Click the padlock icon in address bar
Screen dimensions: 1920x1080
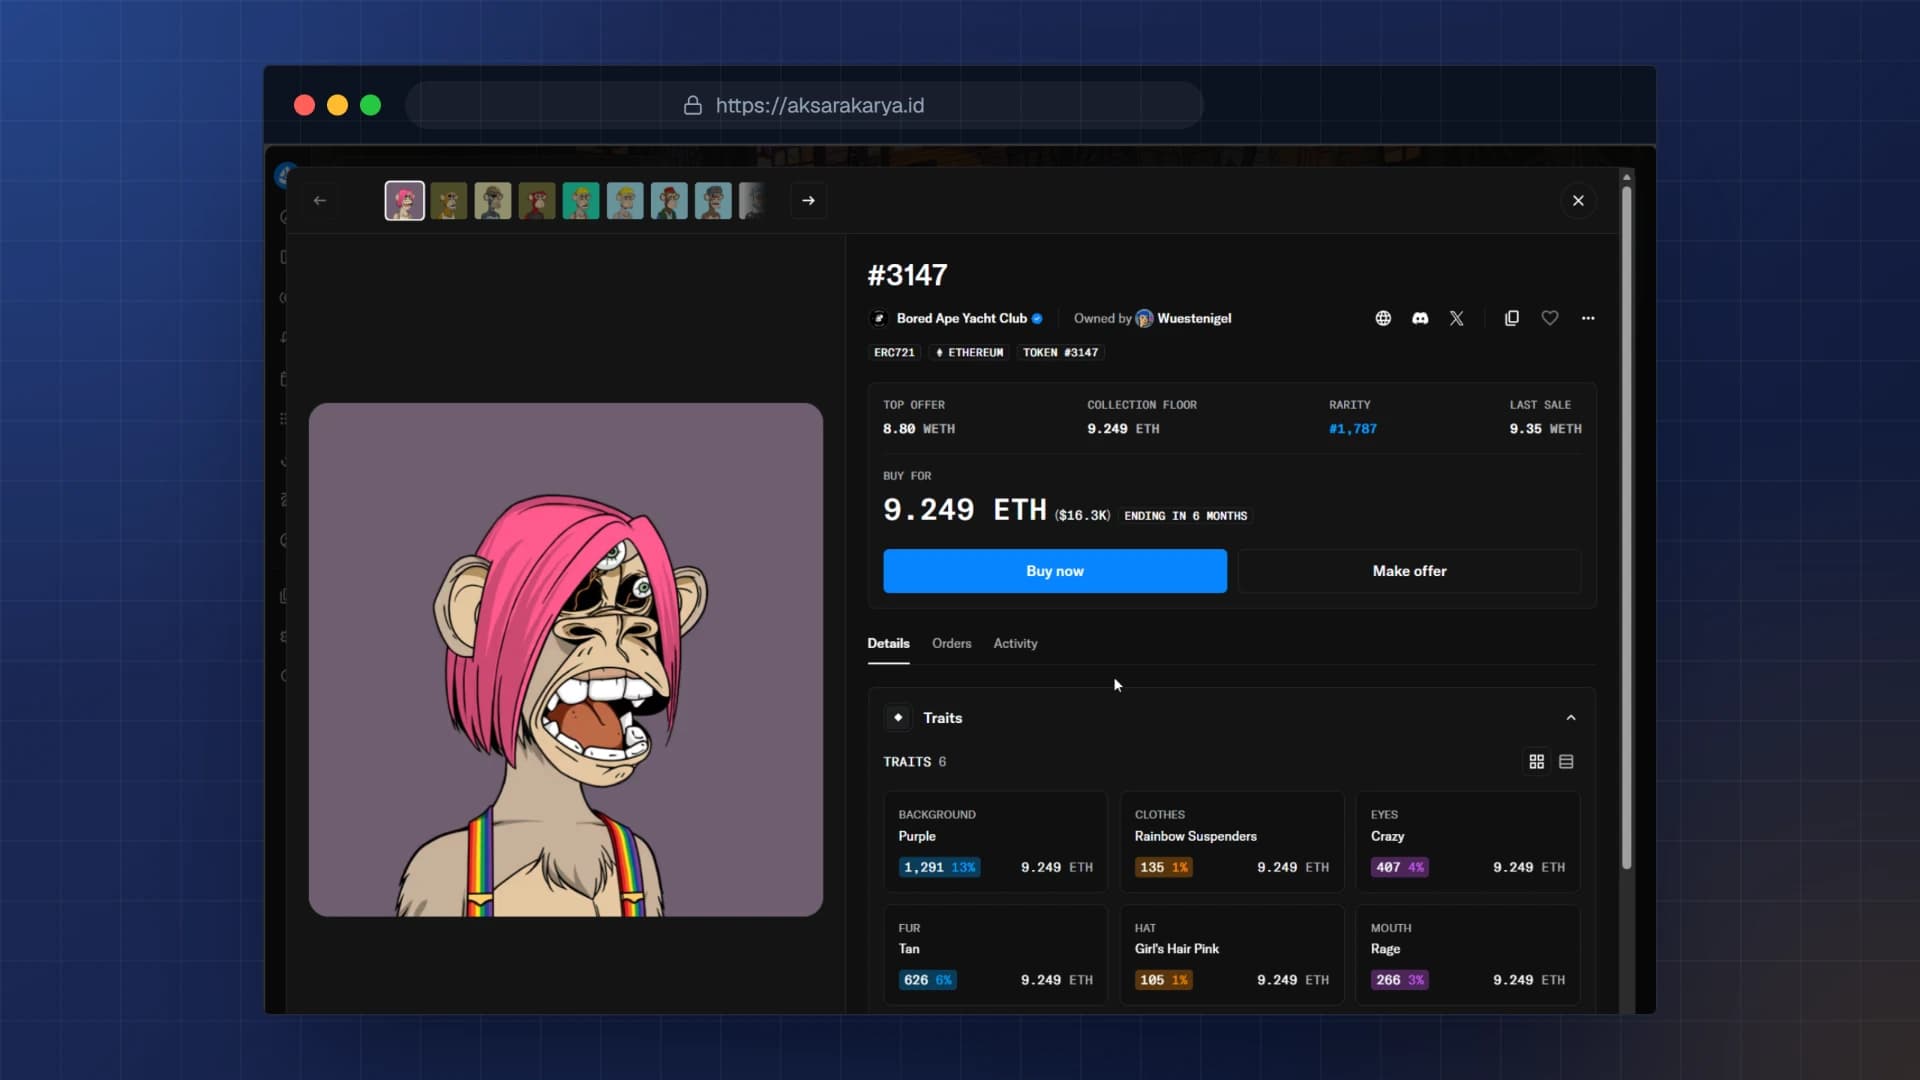(692, 105)
